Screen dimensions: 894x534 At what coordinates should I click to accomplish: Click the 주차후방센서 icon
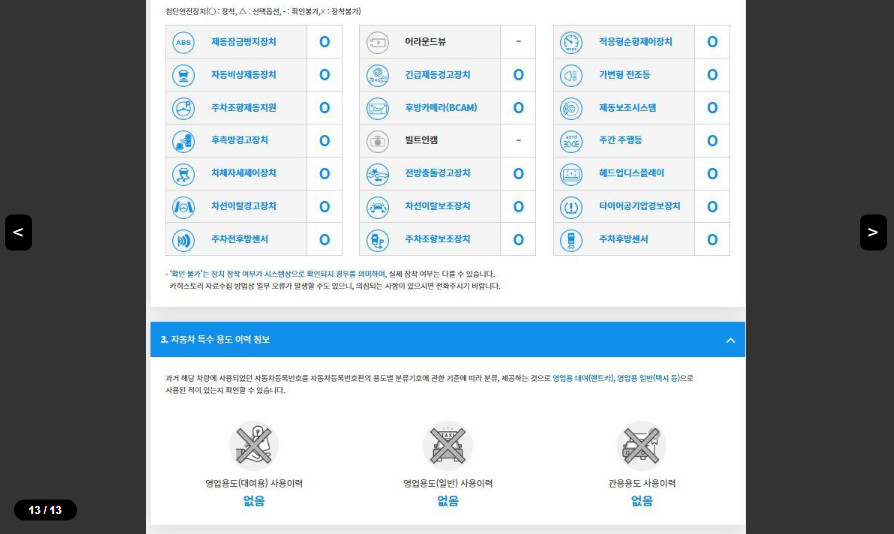[x=571, y=240]
